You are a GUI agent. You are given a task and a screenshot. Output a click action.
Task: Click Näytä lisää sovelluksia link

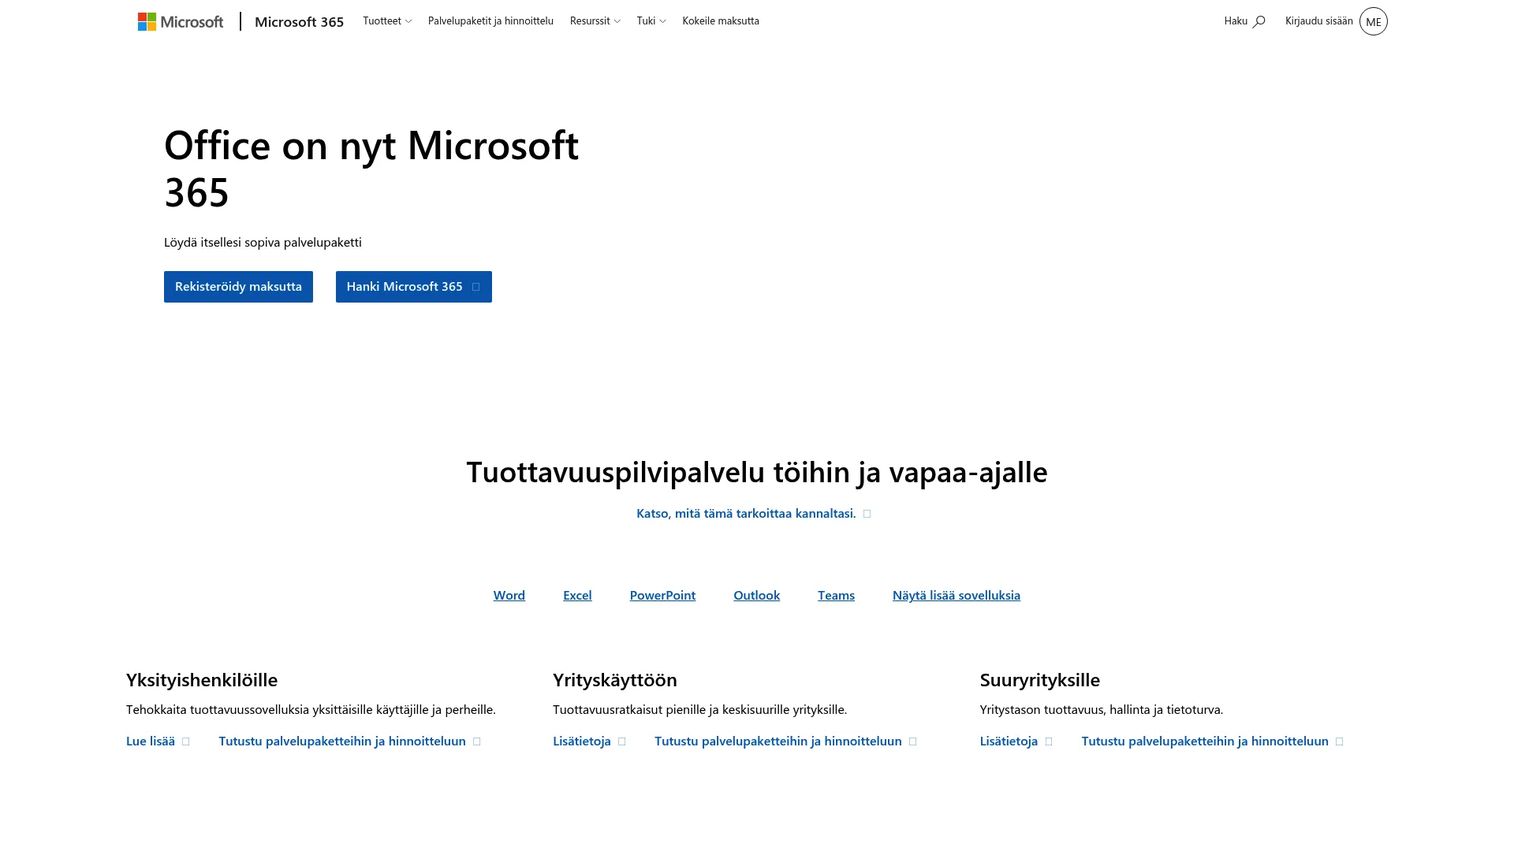coord(956,595)
